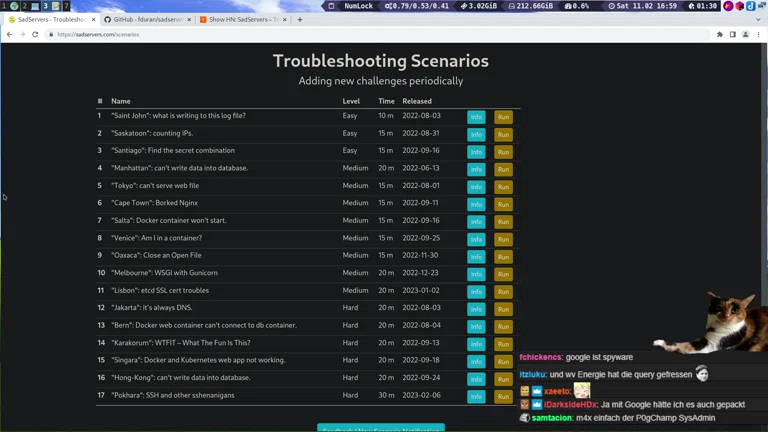
Task: Open a new browser tab
Action: [x=299, y=19]
